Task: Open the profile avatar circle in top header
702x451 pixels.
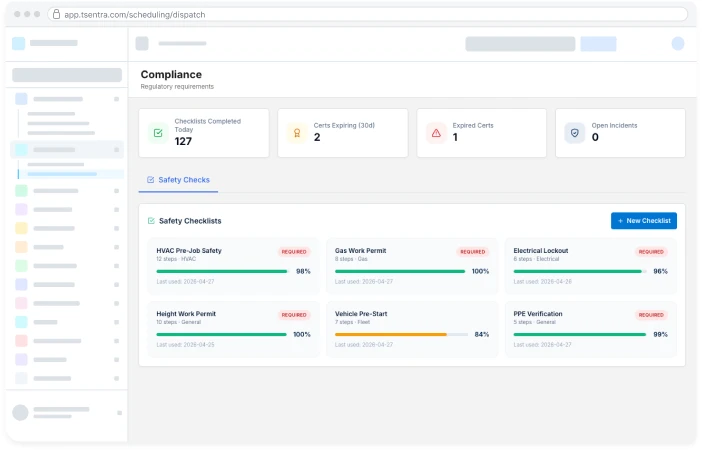Action: (x=678, y=43)
